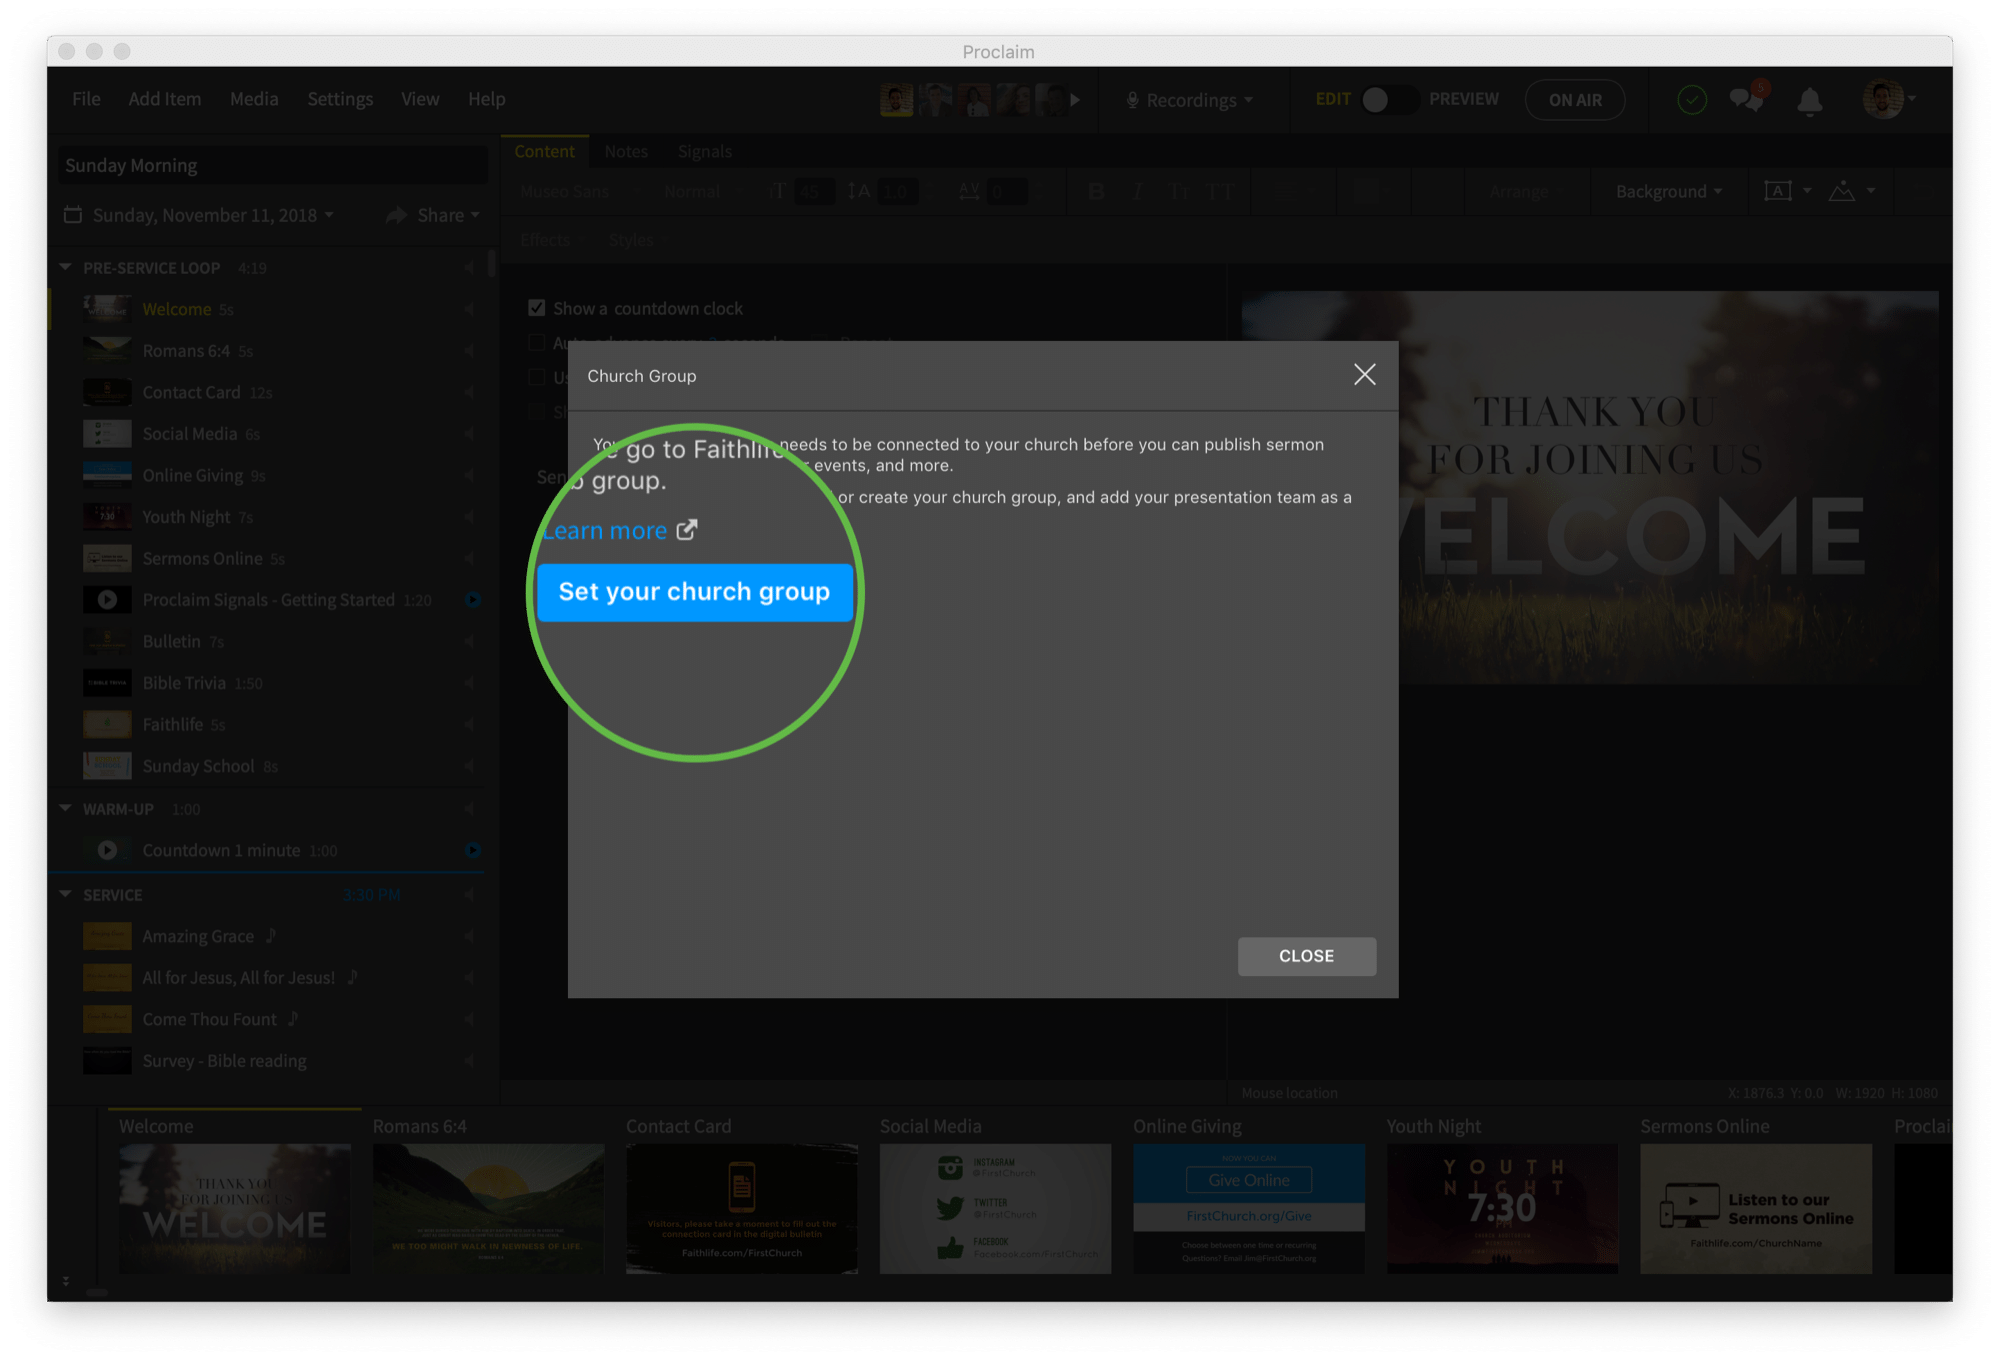Click the Romans 6:4 slide thumbnail in filmstrip
The height and width of the screenshot is (1360, 2000).
[488, 1208]
